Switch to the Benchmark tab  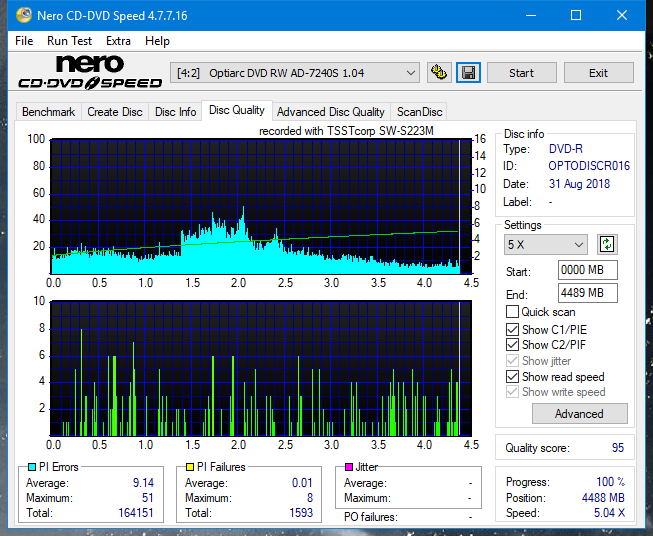tap(49, 112)
